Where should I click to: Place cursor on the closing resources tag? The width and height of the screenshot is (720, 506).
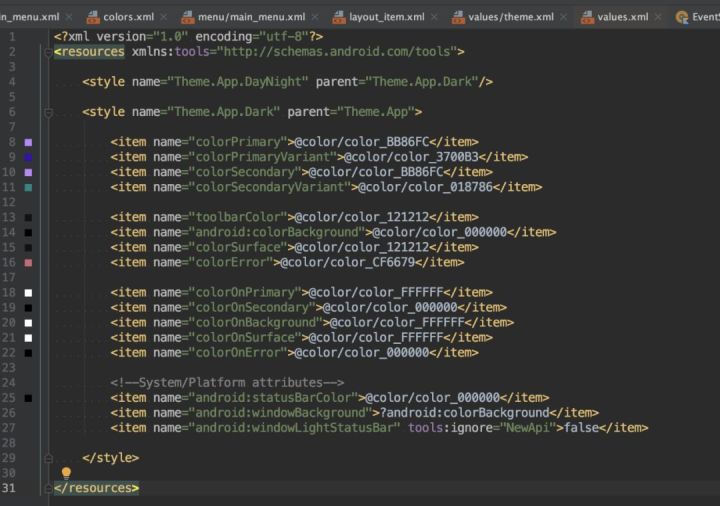96,488
